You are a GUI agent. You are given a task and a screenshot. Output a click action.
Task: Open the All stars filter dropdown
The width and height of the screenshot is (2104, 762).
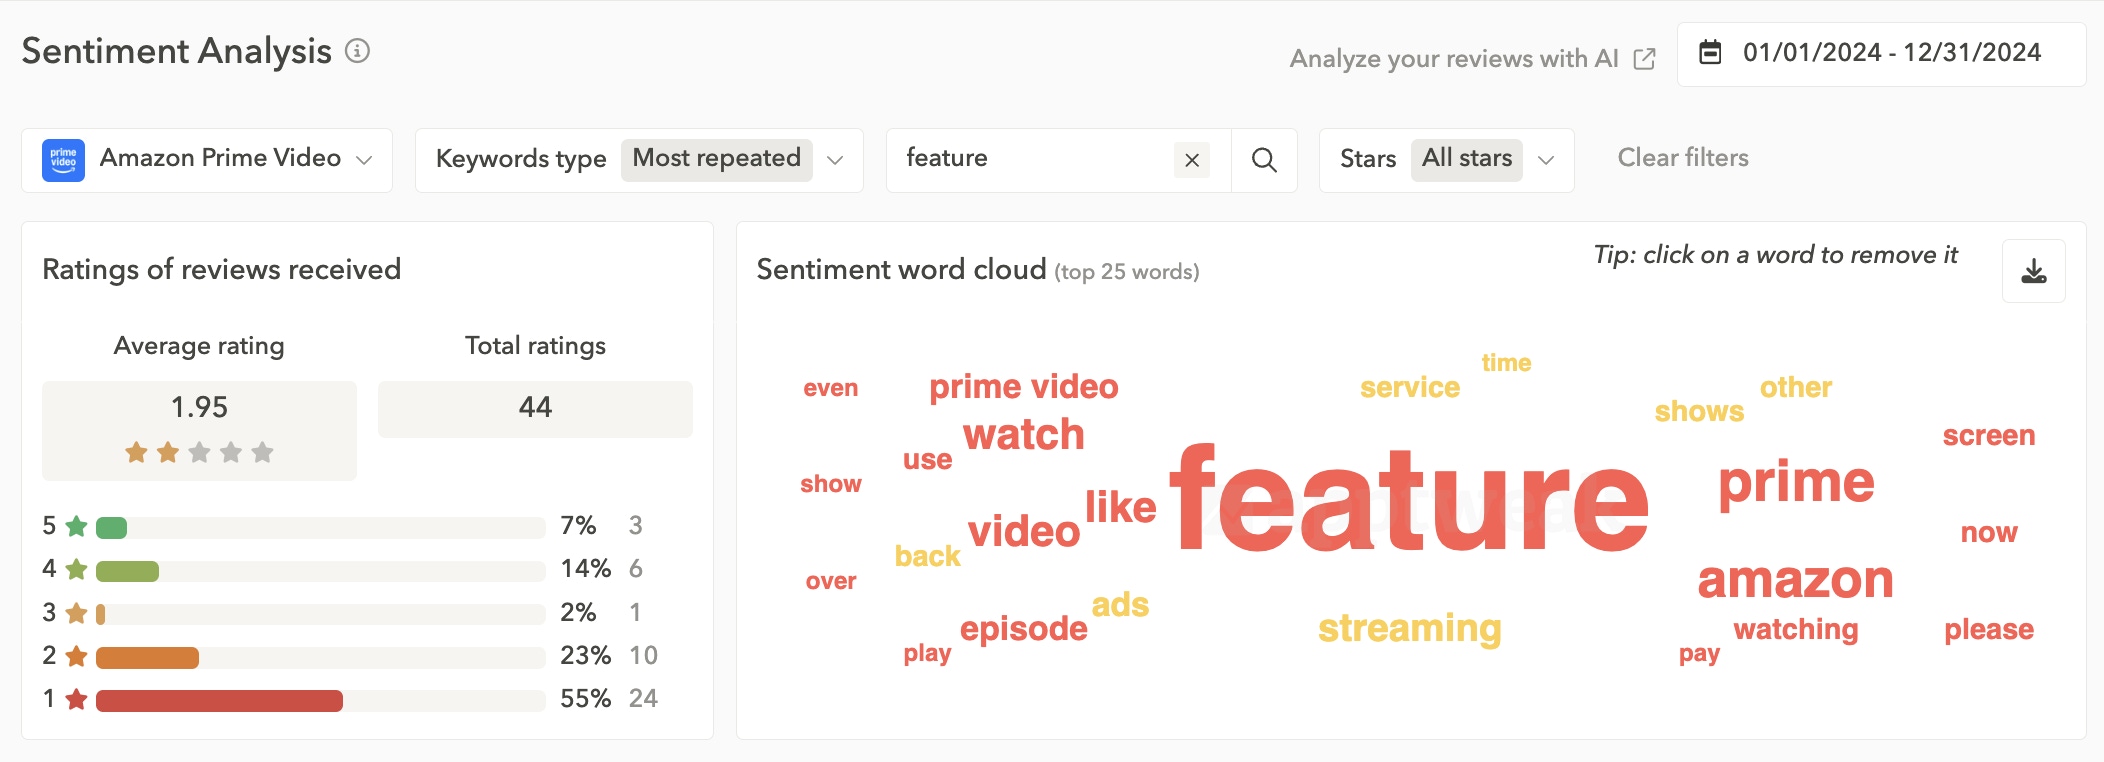coord(1546,159)
